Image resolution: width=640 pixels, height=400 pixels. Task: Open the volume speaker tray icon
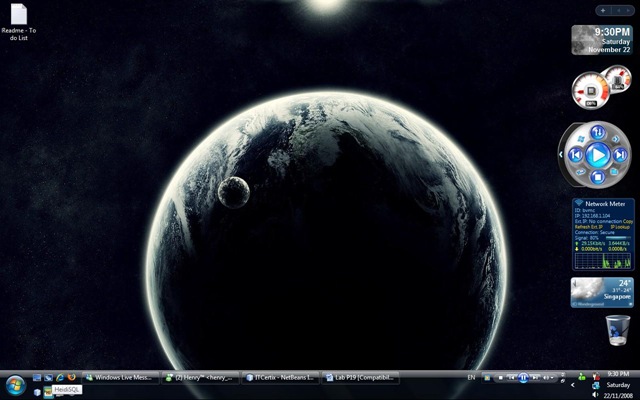tap(595, 395)
